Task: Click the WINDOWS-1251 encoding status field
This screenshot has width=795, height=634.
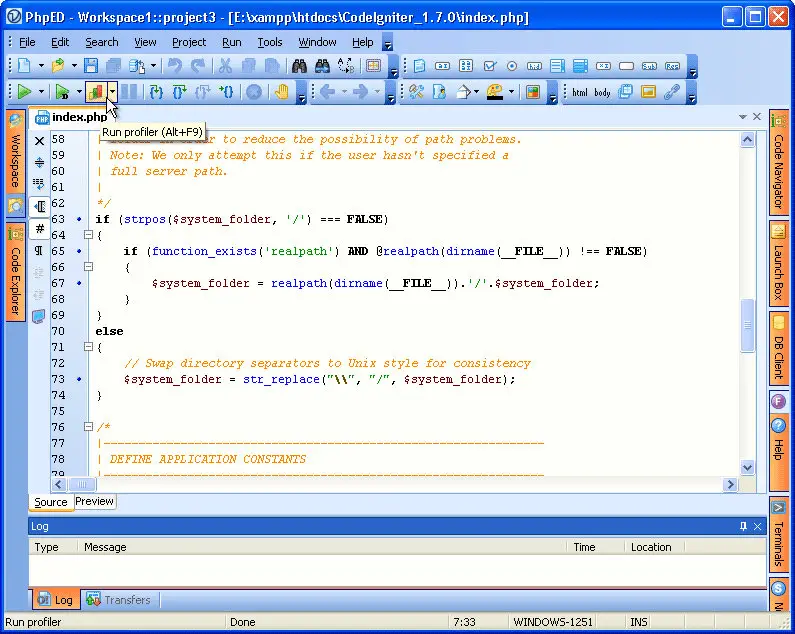Action: coord(553,622)
